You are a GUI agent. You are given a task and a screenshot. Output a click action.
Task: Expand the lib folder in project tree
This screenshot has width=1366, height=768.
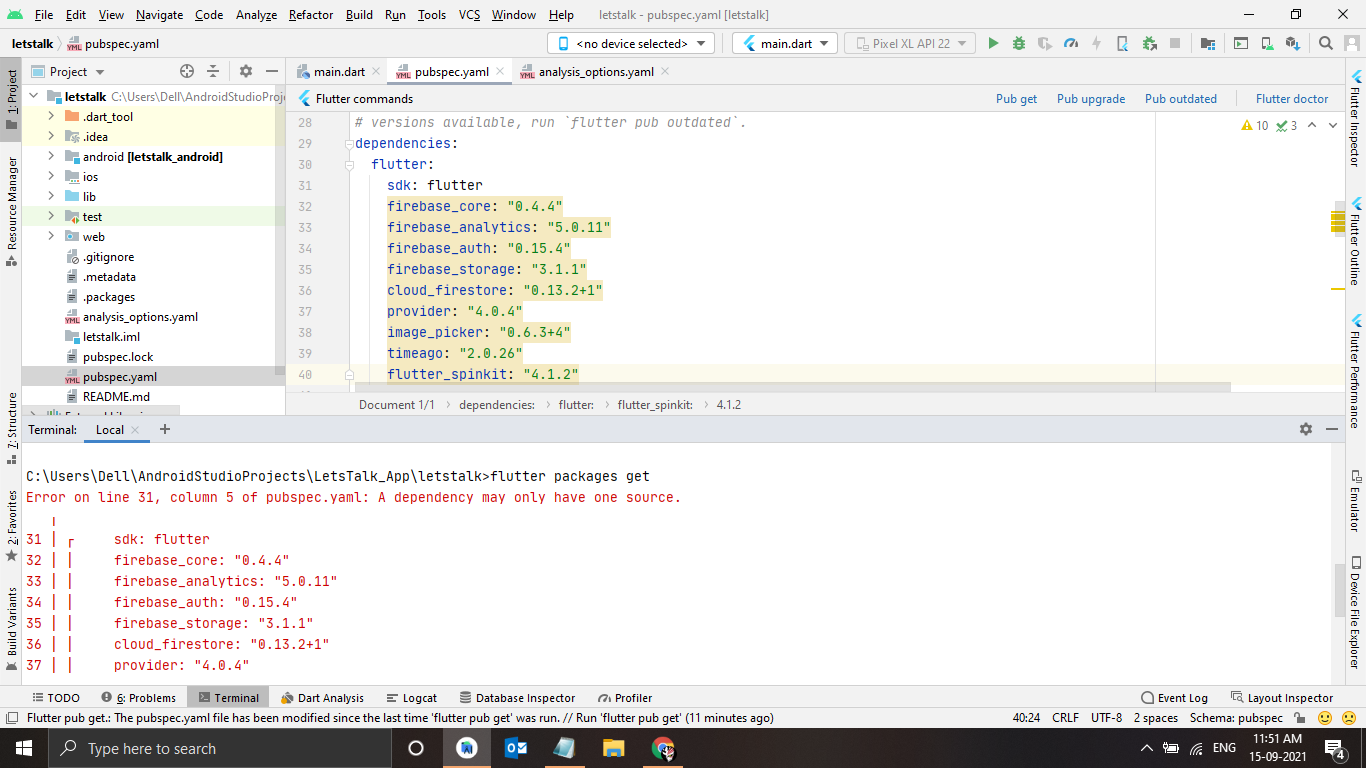(x=51, y=197)
